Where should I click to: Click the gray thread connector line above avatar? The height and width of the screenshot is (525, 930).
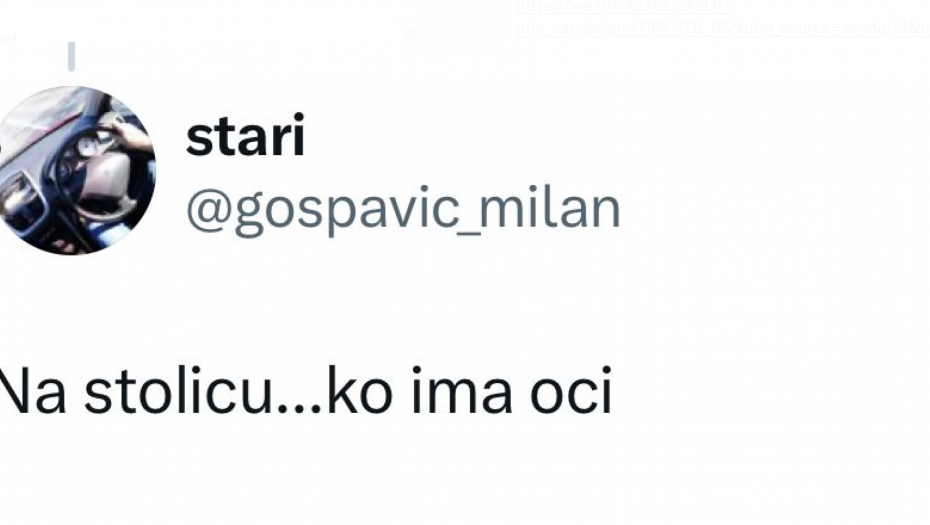[x=71, y=56]
